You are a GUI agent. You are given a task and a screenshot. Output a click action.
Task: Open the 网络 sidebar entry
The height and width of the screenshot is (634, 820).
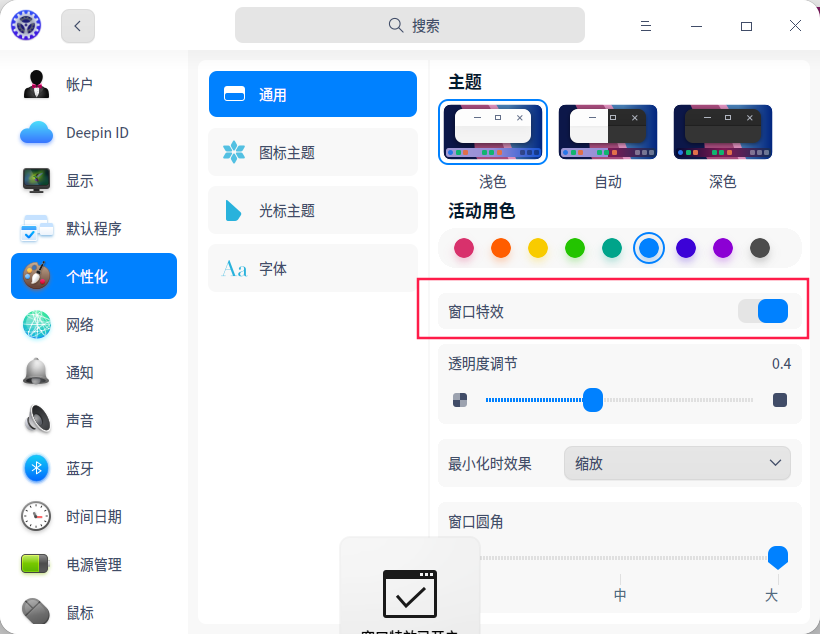tap(94, 324)
